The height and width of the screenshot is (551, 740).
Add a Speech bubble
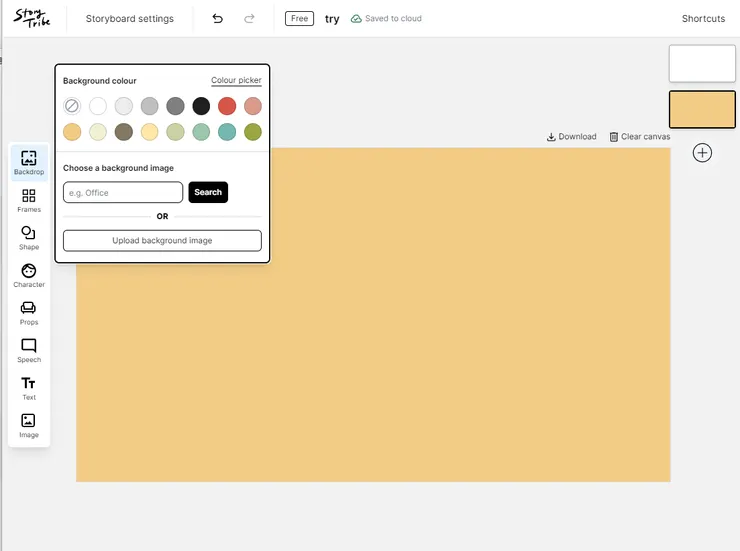[29, 351]
